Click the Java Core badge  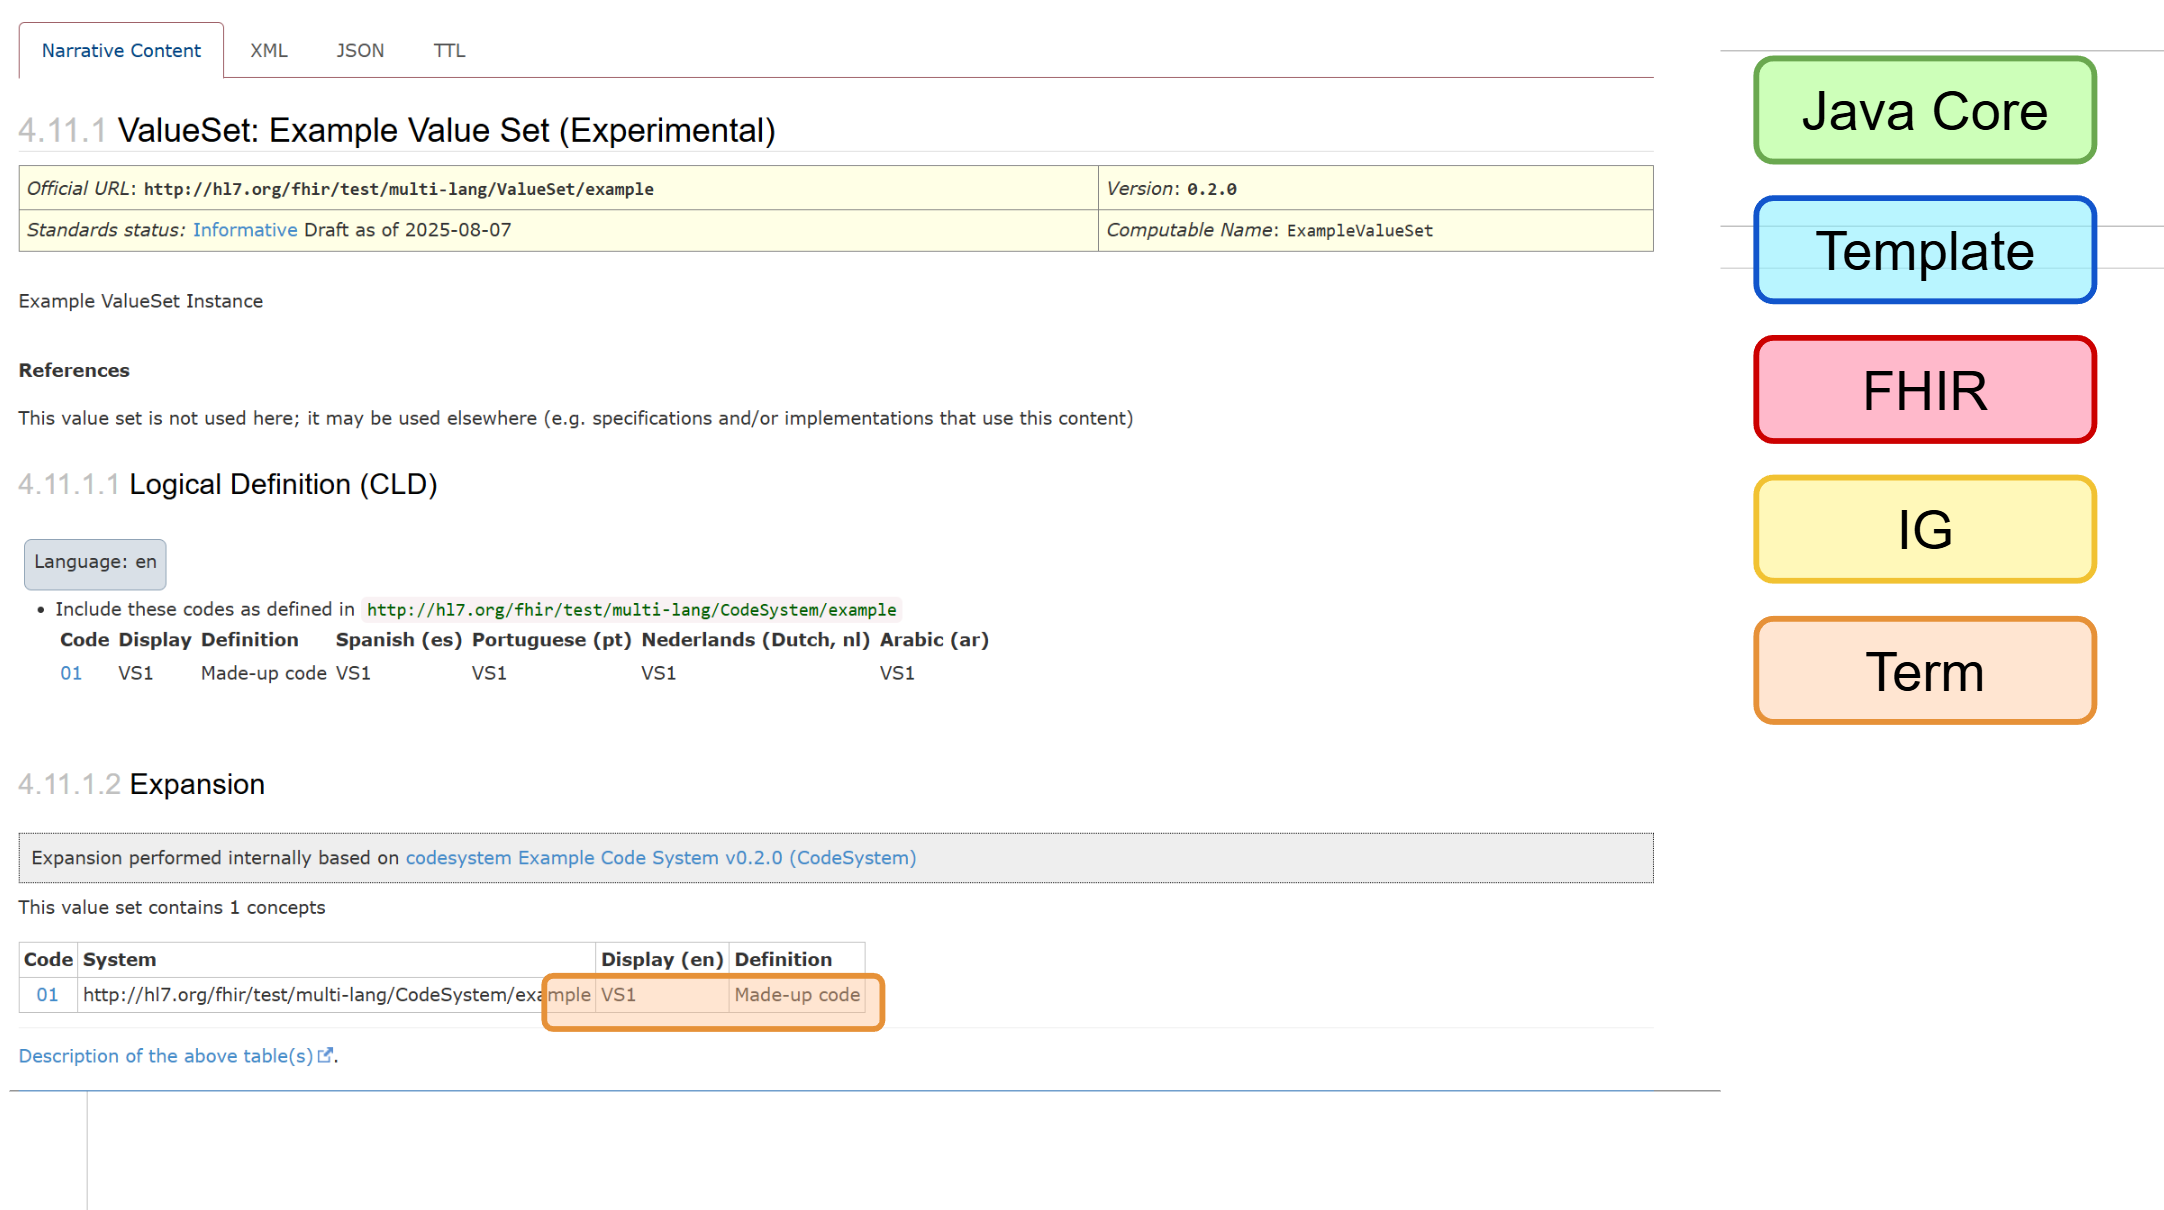pyautogui.click(x=1924, y=111)
